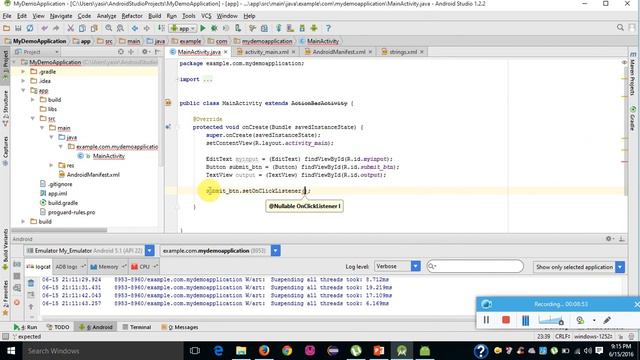Screen dimensions: 640x360
Task: Open the Run tool window
Action: pos(25,327)
